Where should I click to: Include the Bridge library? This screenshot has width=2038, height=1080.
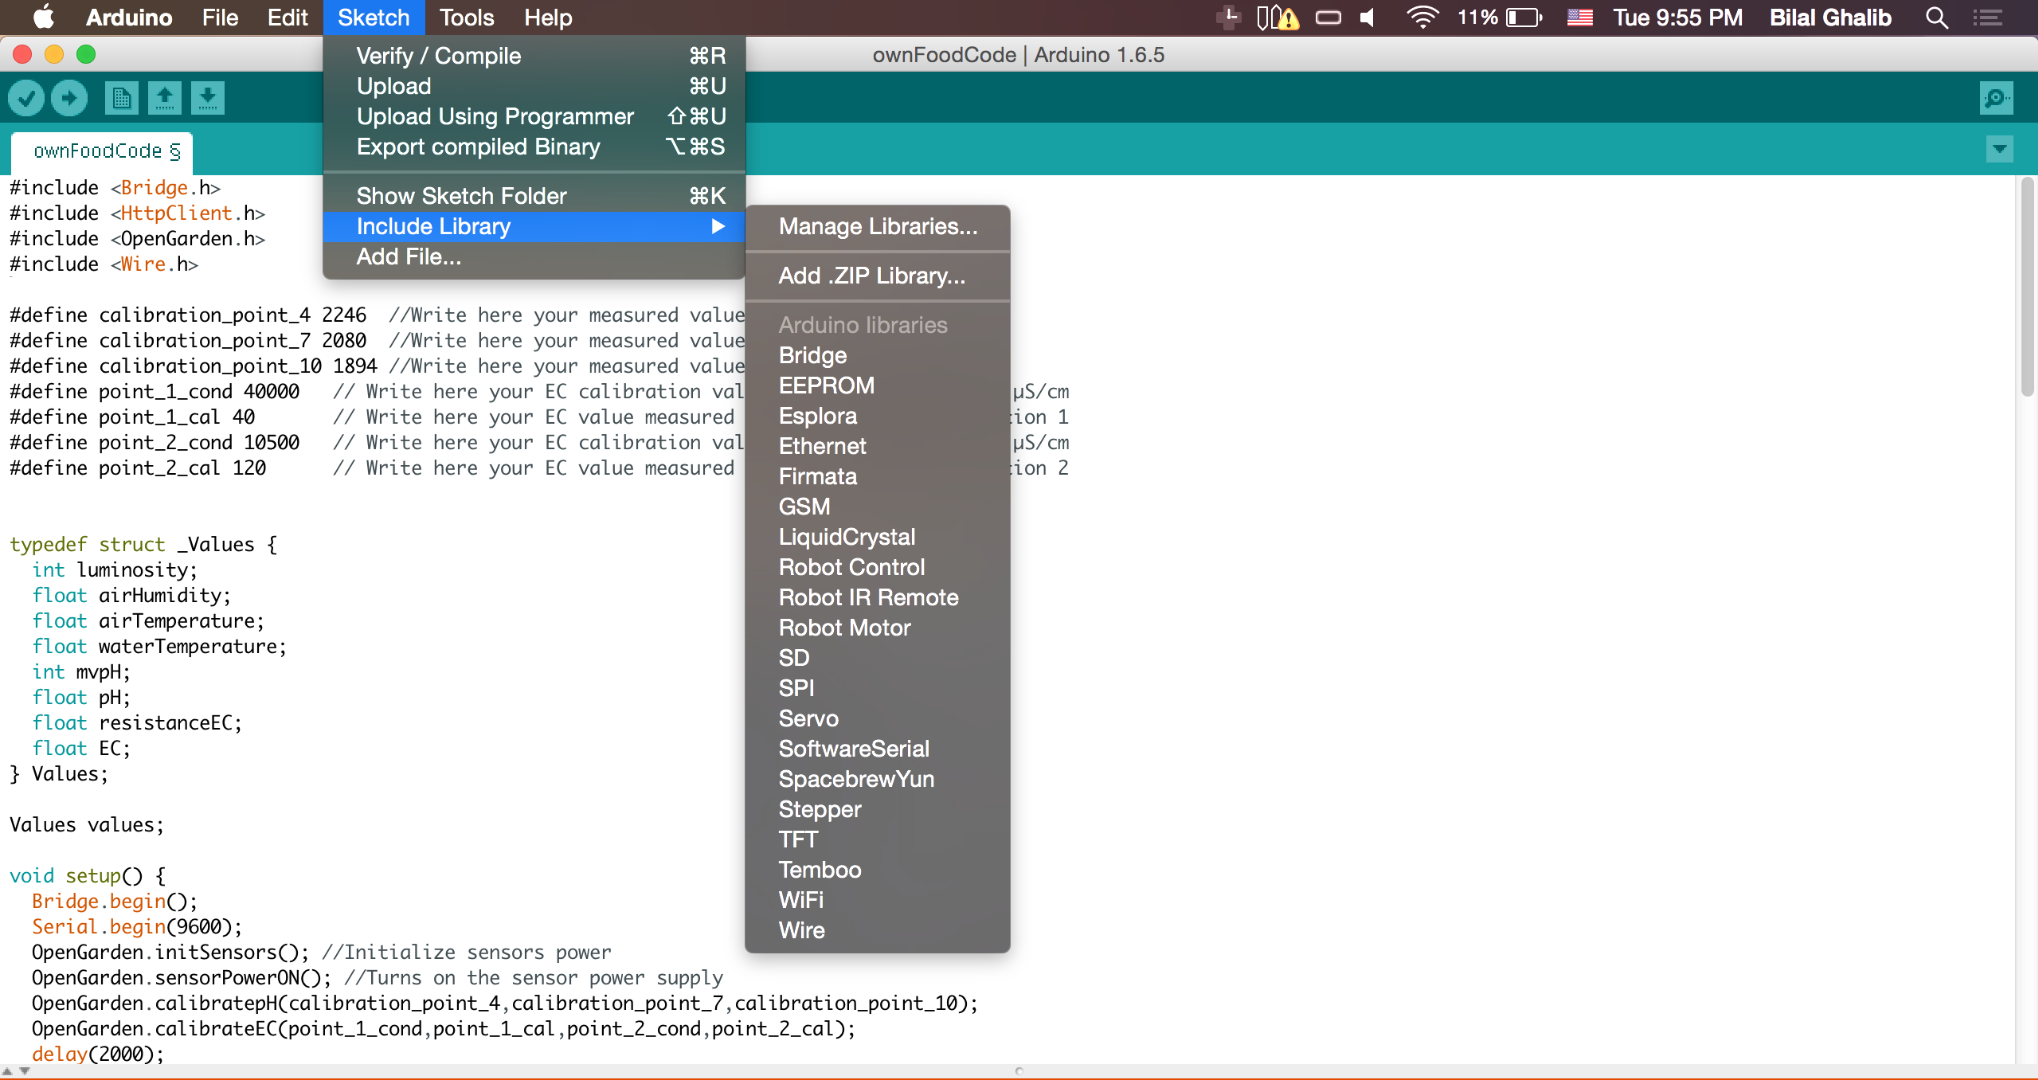pyautogui.click(x=878, y=356)
